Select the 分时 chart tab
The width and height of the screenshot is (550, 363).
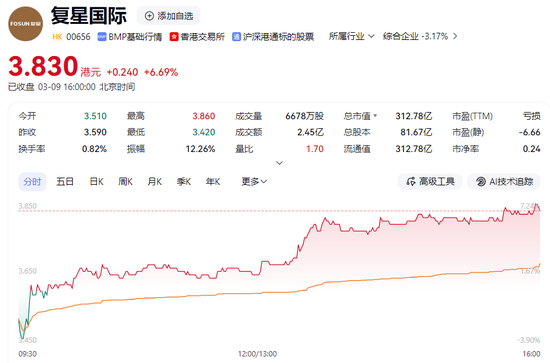pyautogui.click(x=32, y=182)
